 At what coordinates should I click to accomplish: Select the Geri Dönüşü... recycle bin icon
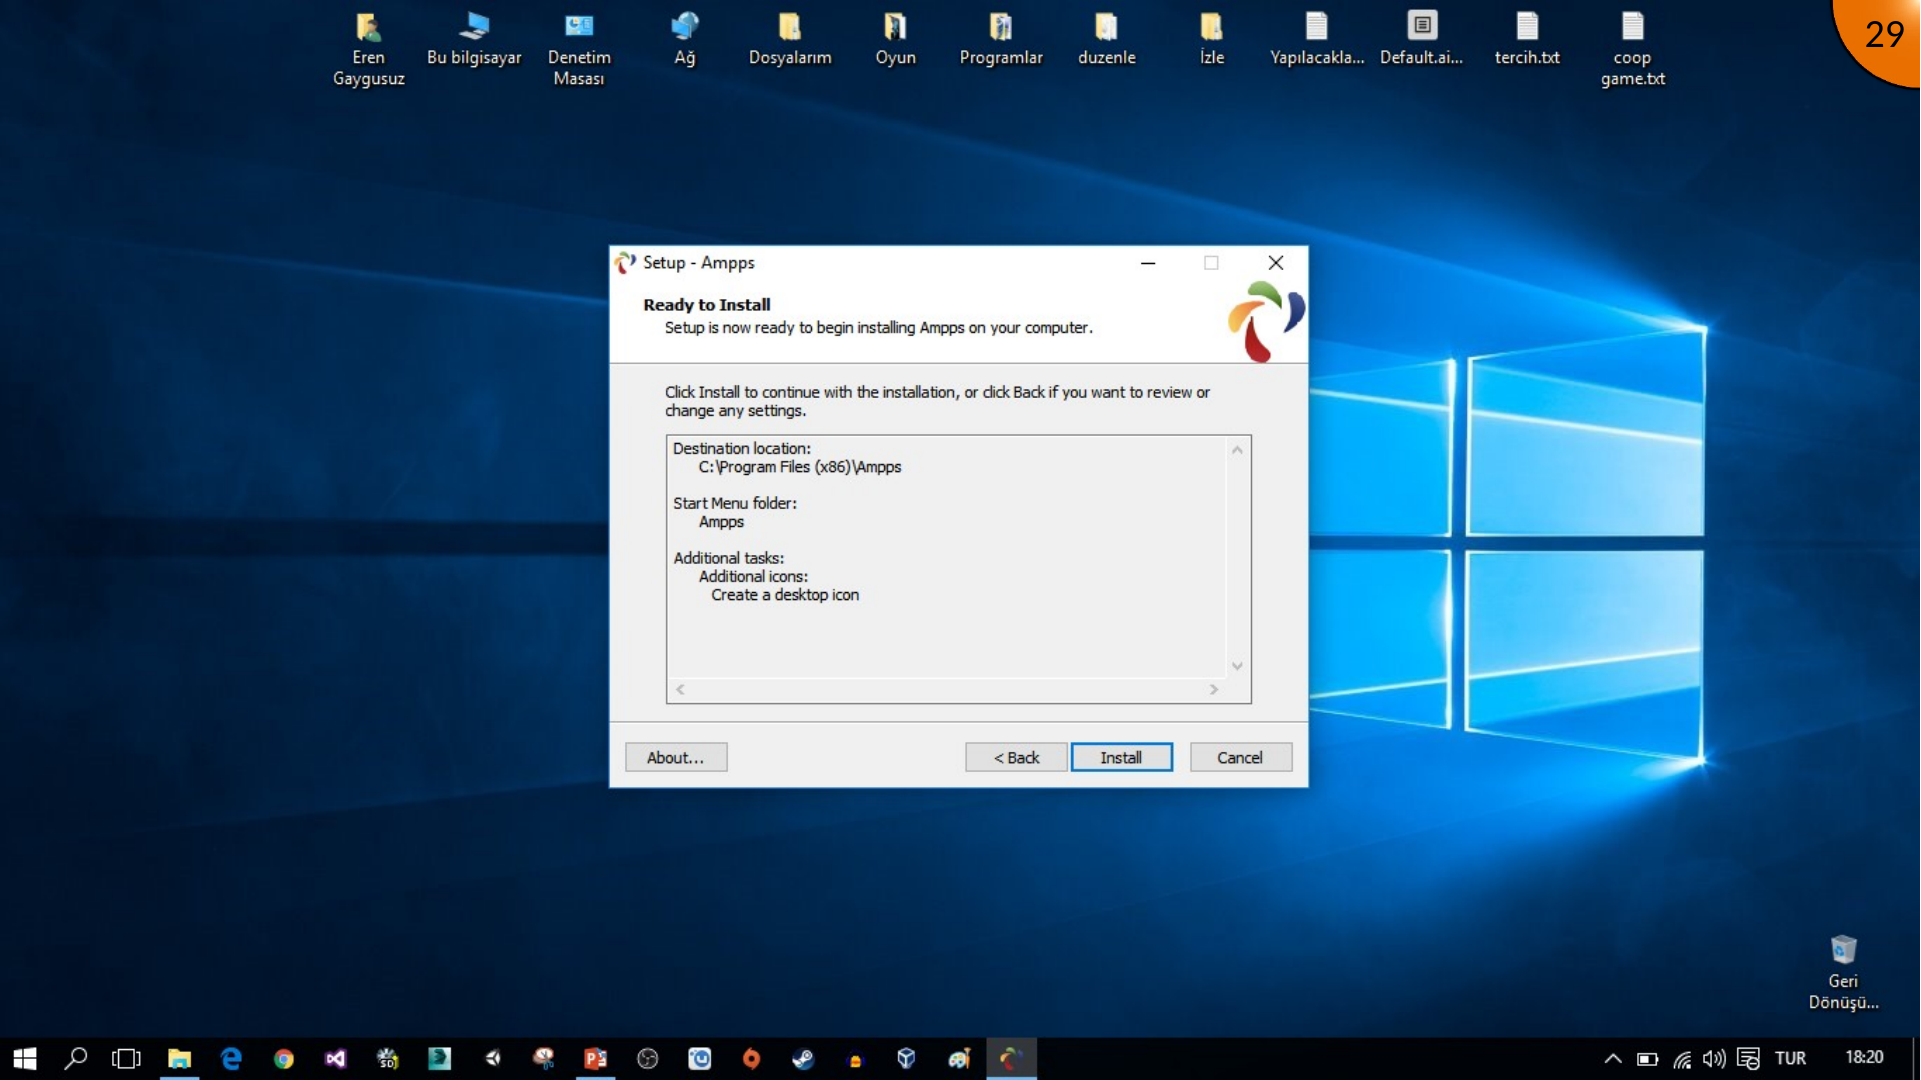tap(1843, 972)
